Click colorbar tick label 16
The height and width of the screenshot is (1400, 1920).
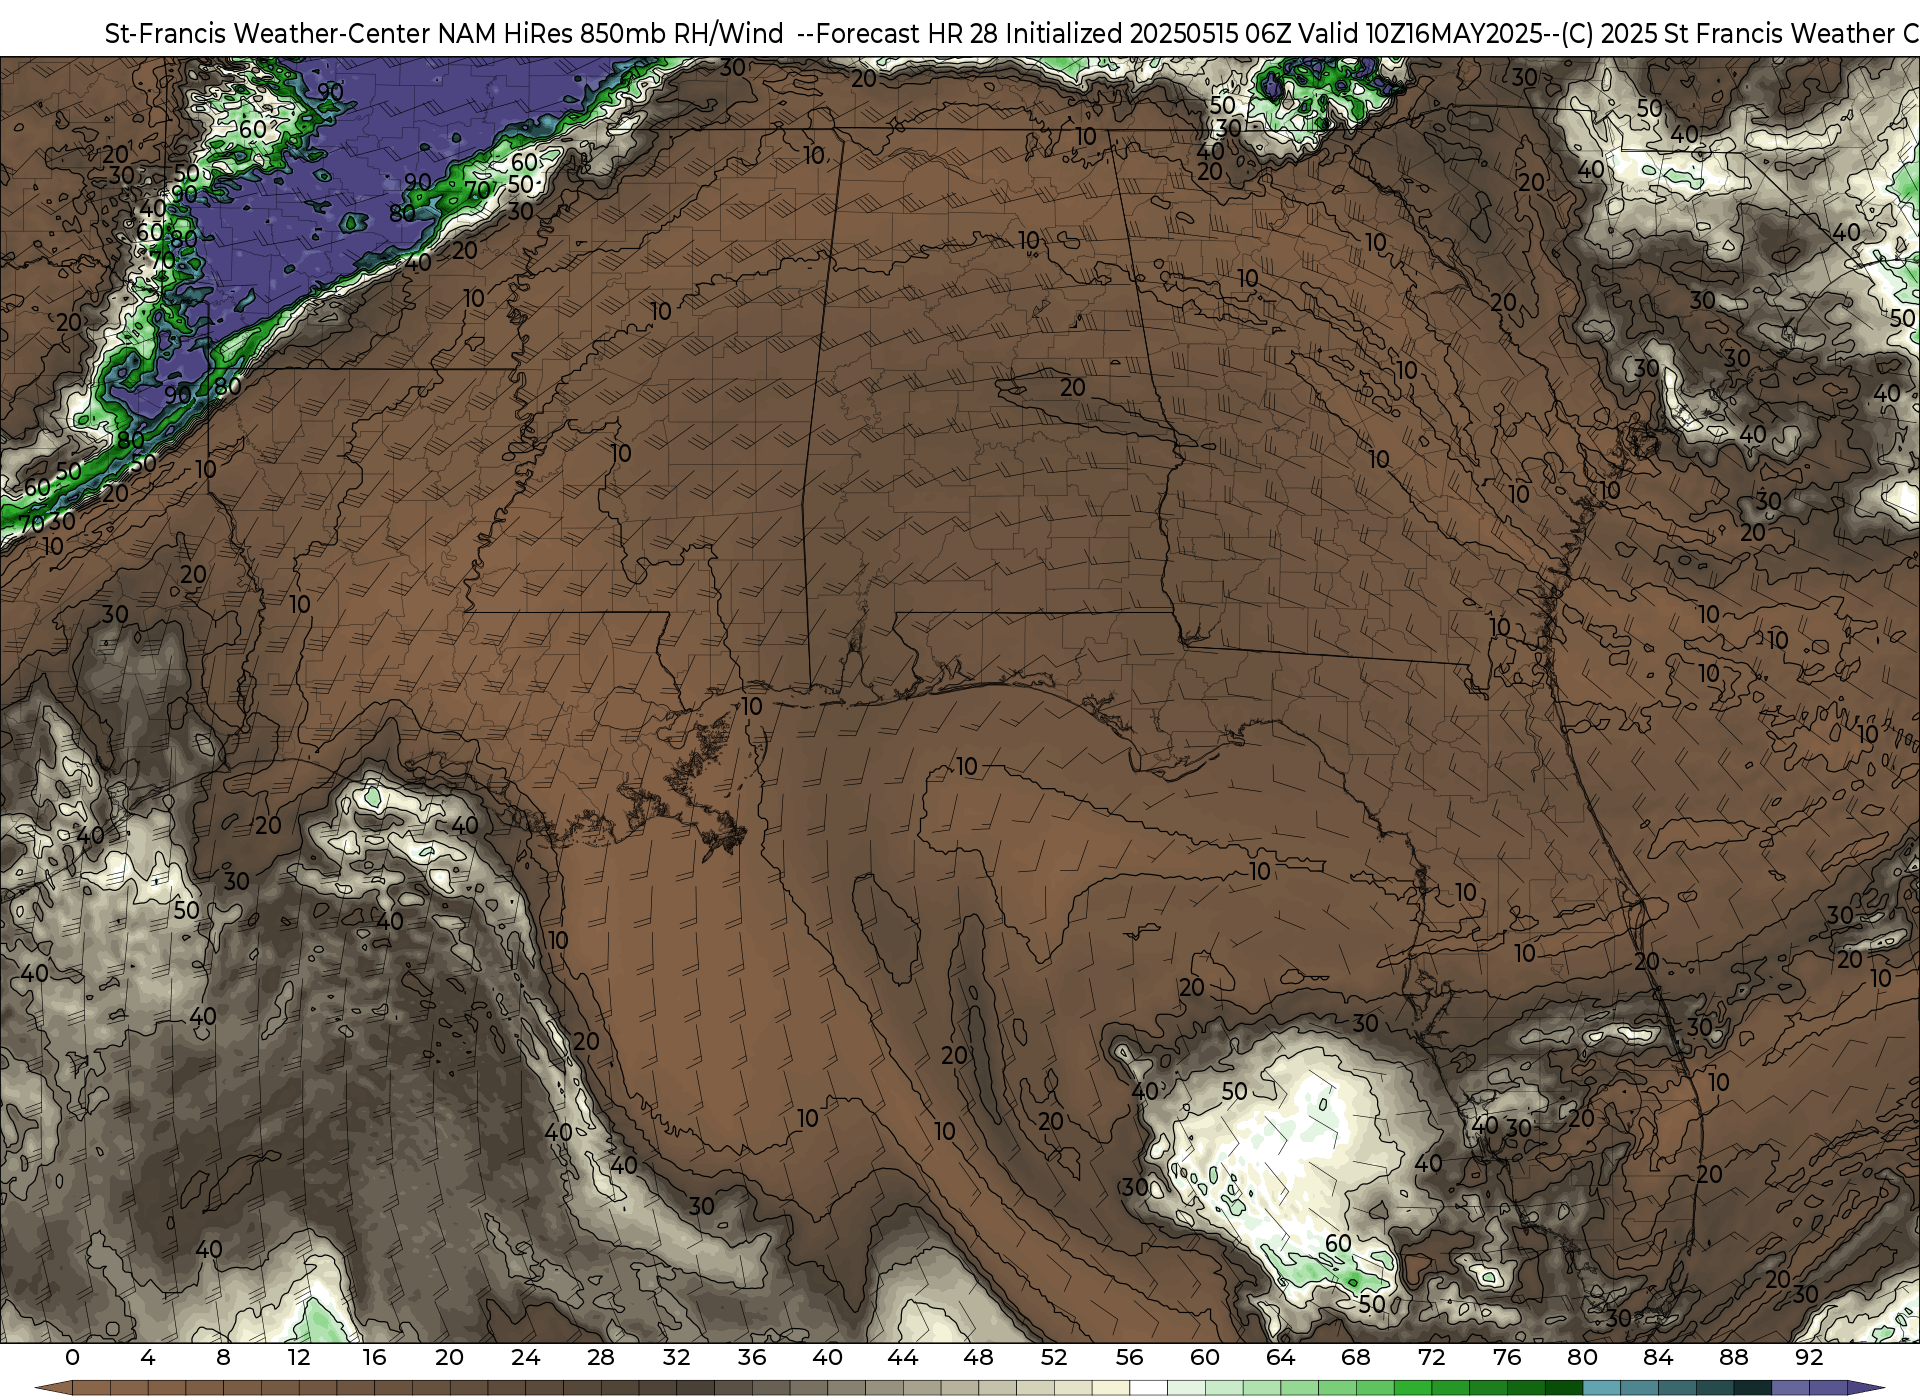coord(374,1357)
